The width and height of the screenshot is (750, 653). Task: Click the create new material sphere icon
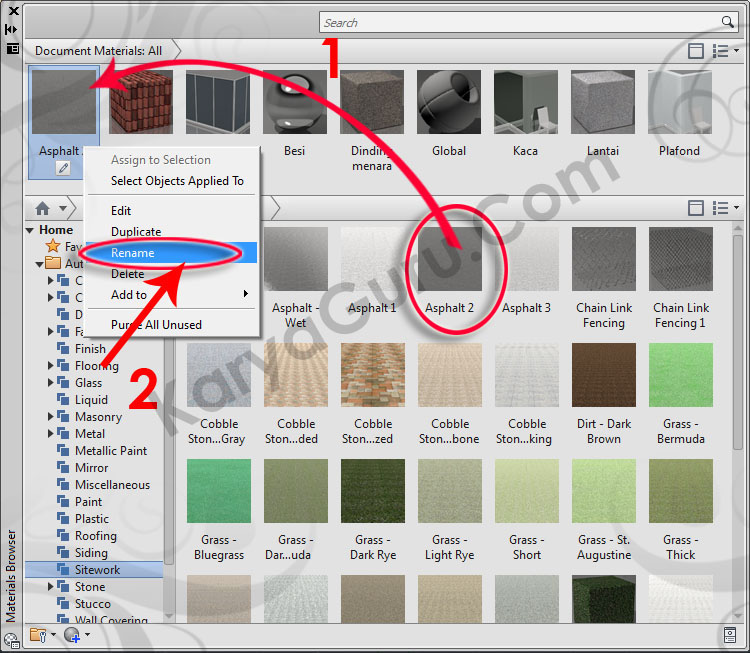coord(72,634)
